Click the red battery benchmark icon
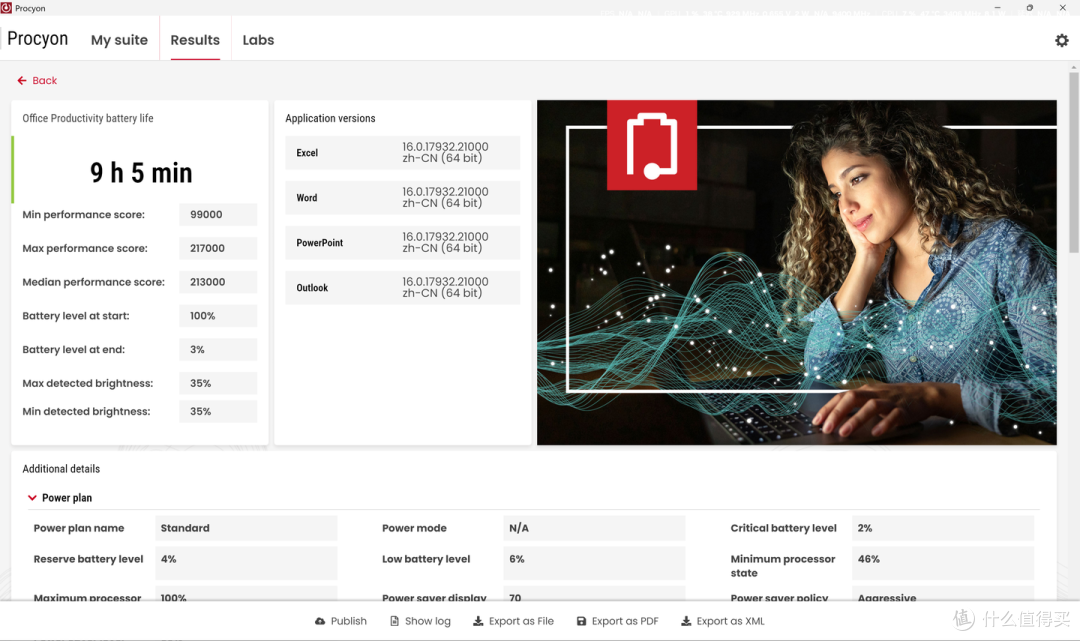Screen dimensions: 1080x641 coord(652,145)
